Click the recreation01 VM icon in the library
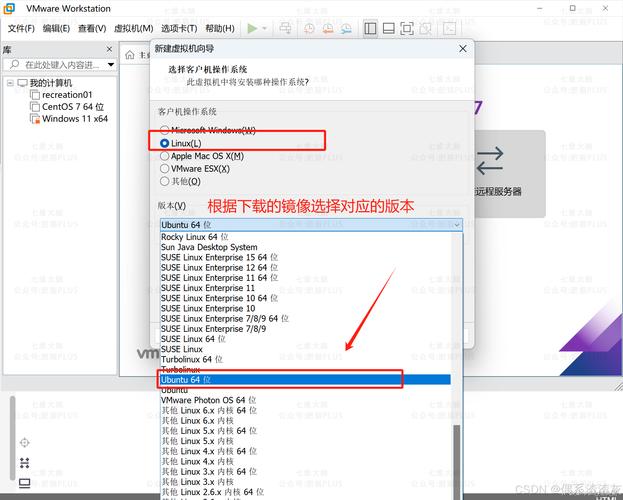Viewport: 623px width, 500px height. click(35, 95)
